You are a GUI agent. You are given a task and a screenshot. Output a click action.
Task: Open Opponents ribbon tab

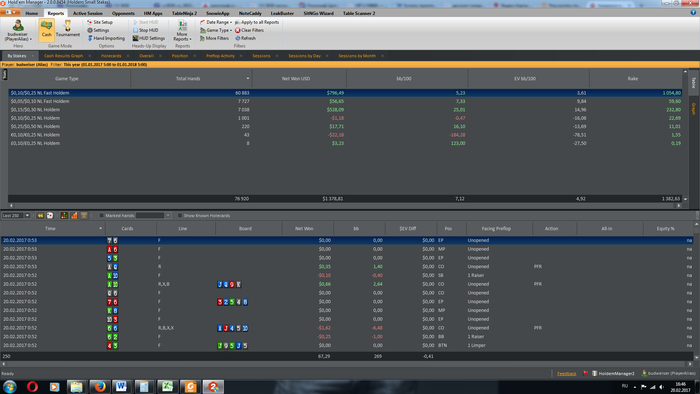point(123,13)
